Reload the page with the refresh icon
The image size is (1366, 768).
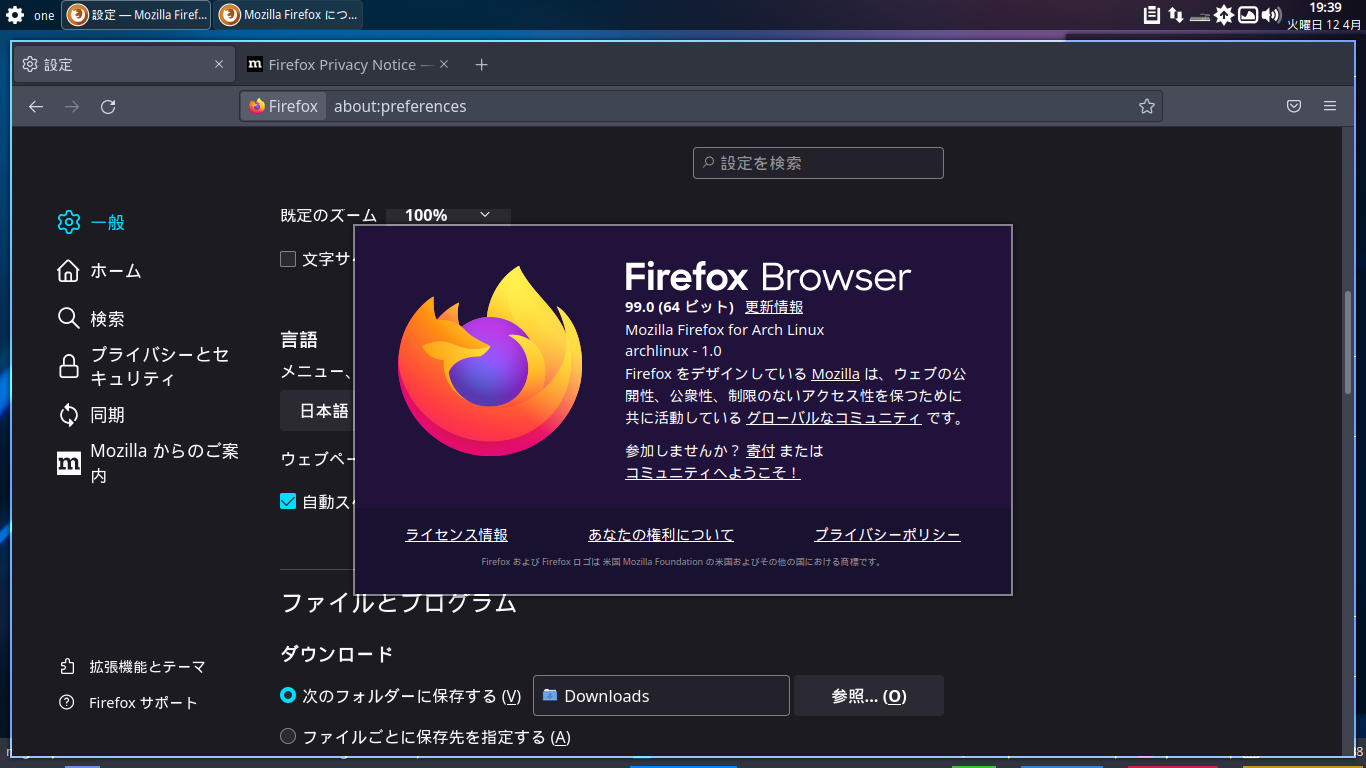tap(108, 106)
